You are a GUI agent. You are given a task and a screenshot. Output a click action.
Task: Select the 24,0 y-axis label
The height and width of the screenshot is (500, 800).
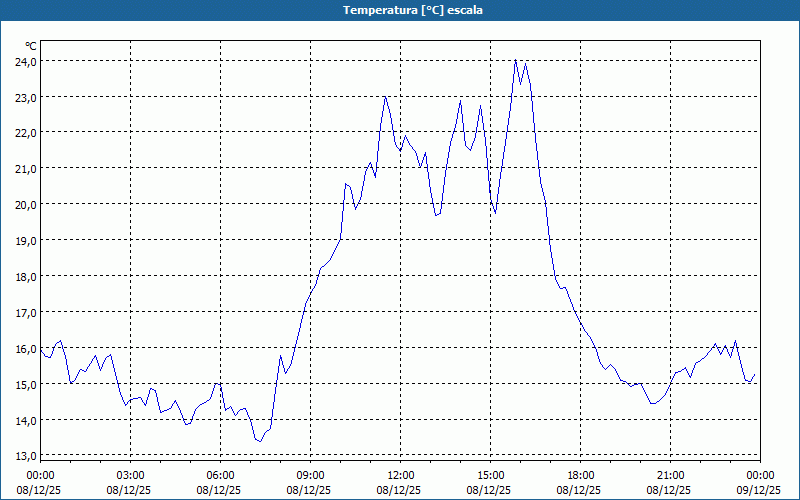tap(25, 61)
